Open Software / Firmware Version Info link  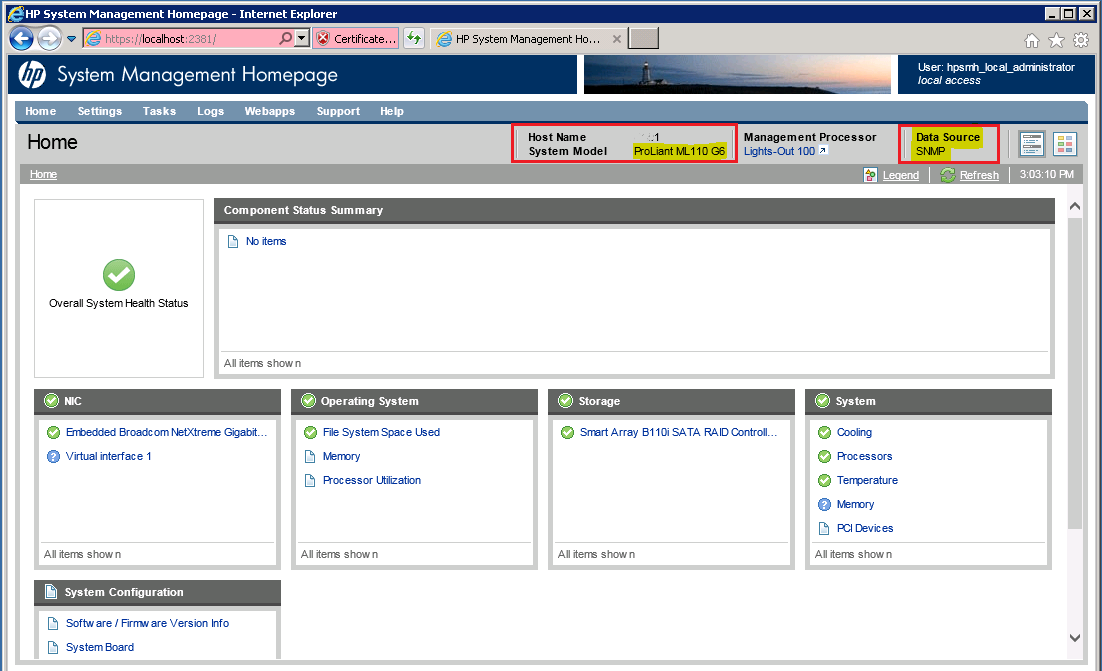coord(148,623)
